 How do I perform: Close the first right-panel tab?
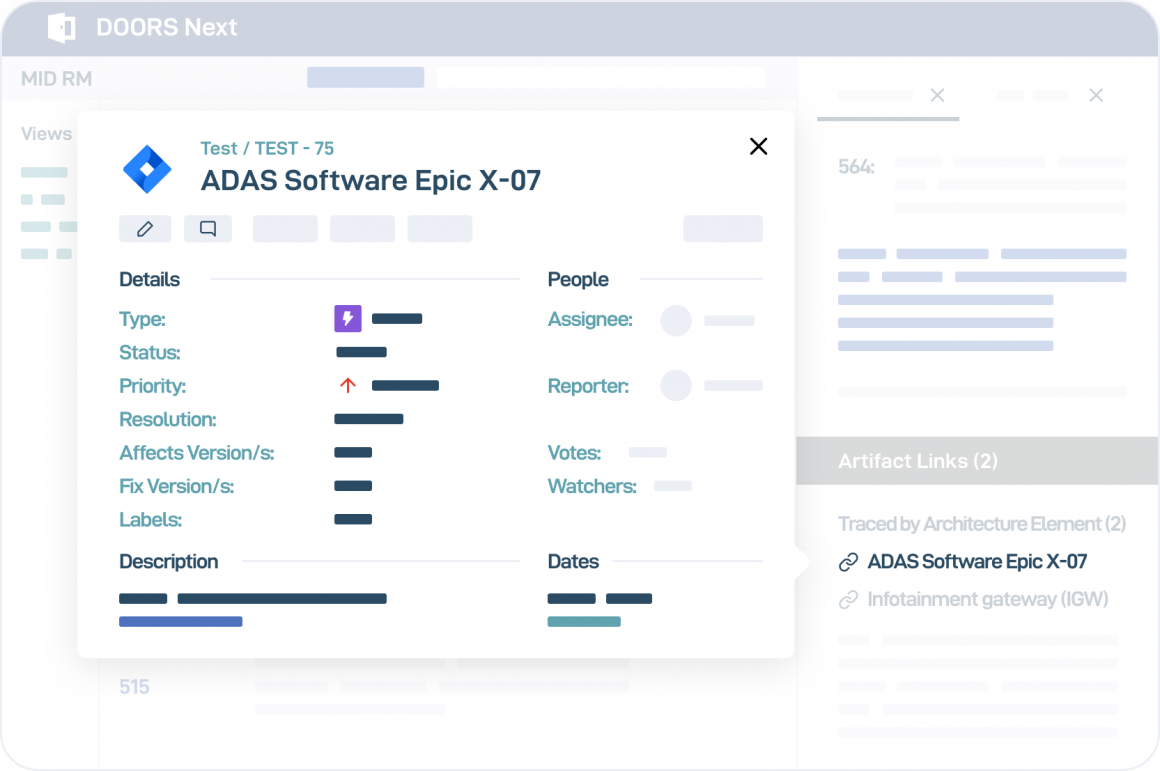click(x=937, y=95)
